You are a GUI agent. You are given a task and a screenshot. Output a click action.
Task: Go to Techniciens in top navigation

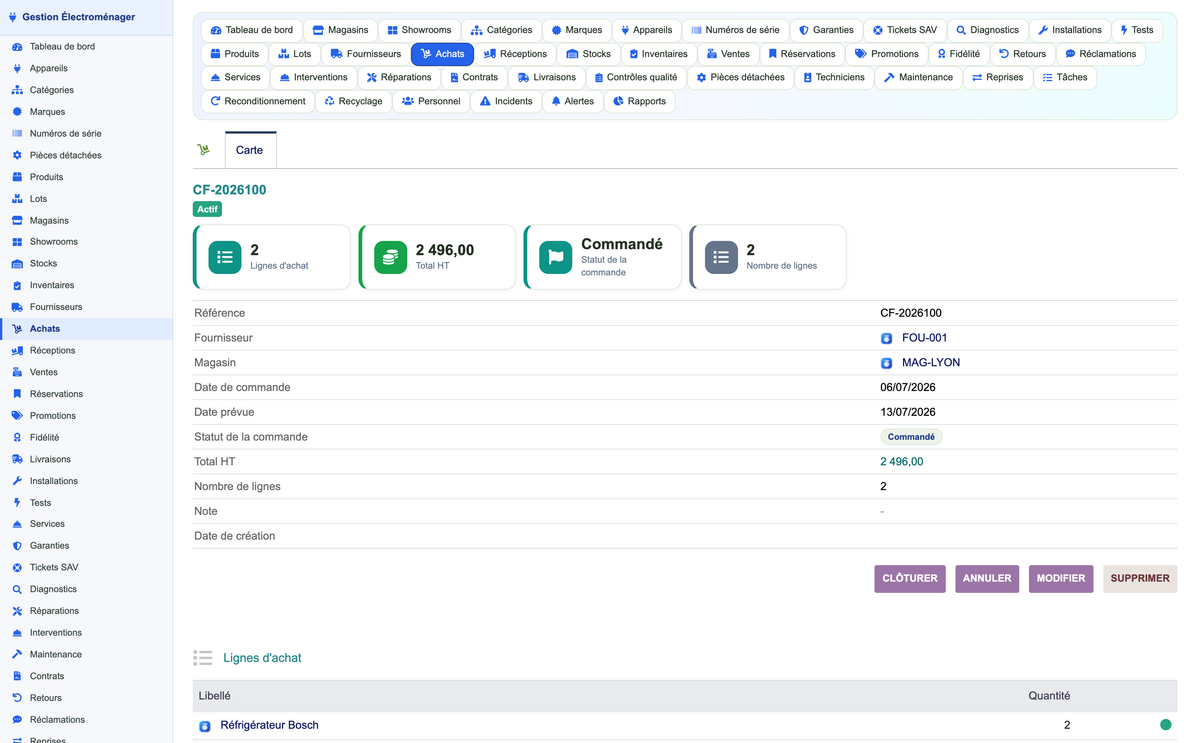(833, 77)
